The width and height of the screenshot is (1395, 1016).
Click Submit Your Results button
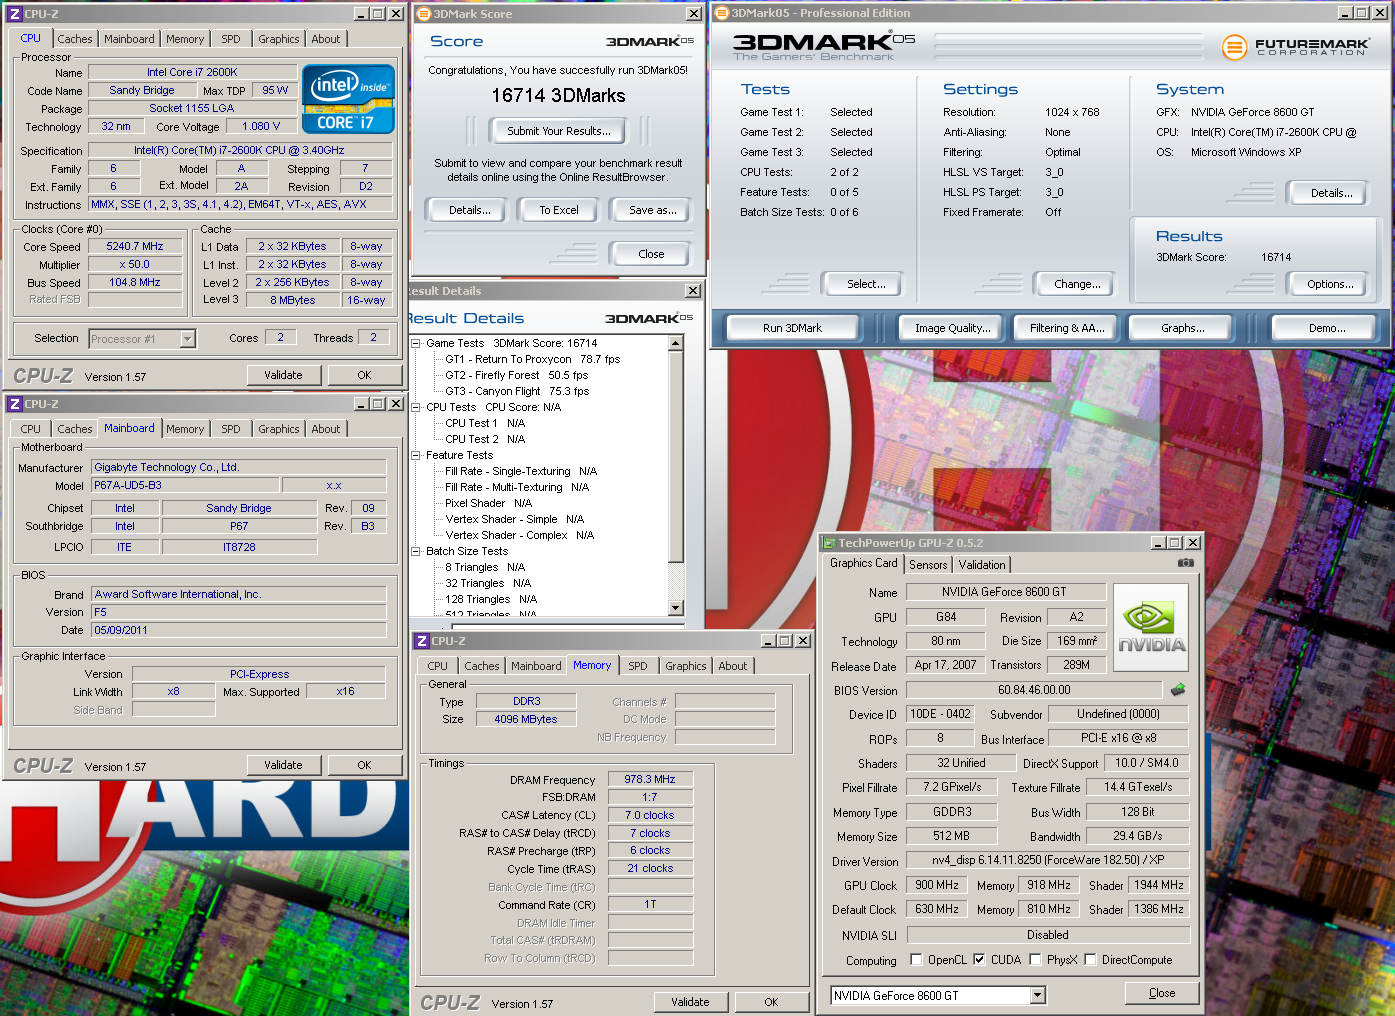click(x=558, y=131)
